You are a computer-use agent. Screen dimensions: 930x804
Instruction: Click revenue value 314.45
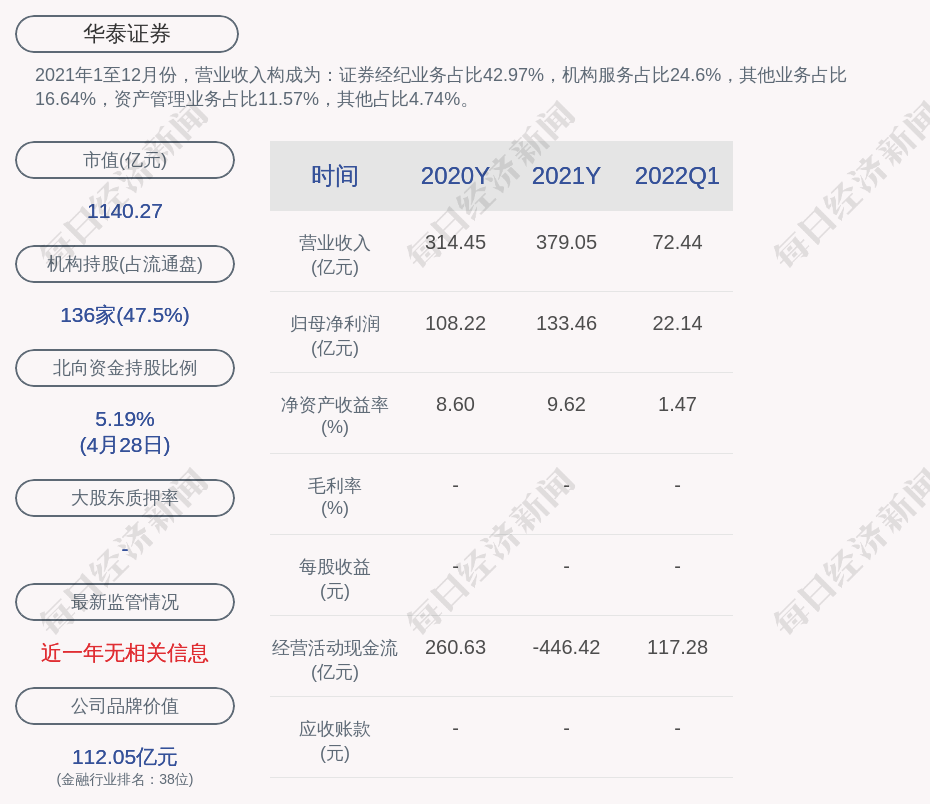456,243
